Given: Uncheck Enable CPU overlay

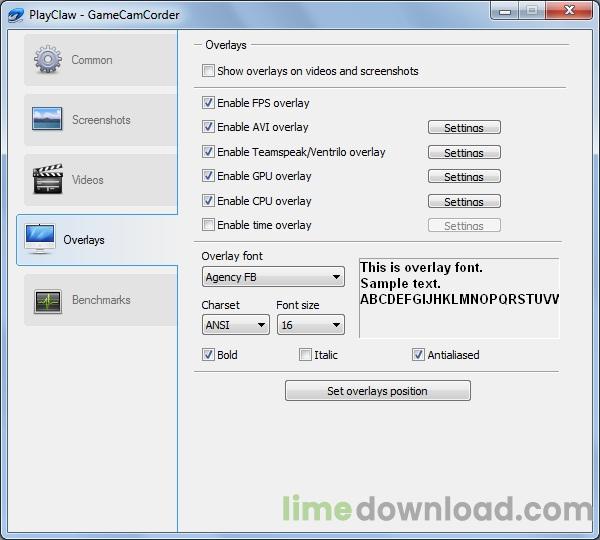Looking at the screenshot, I should 208,201.
